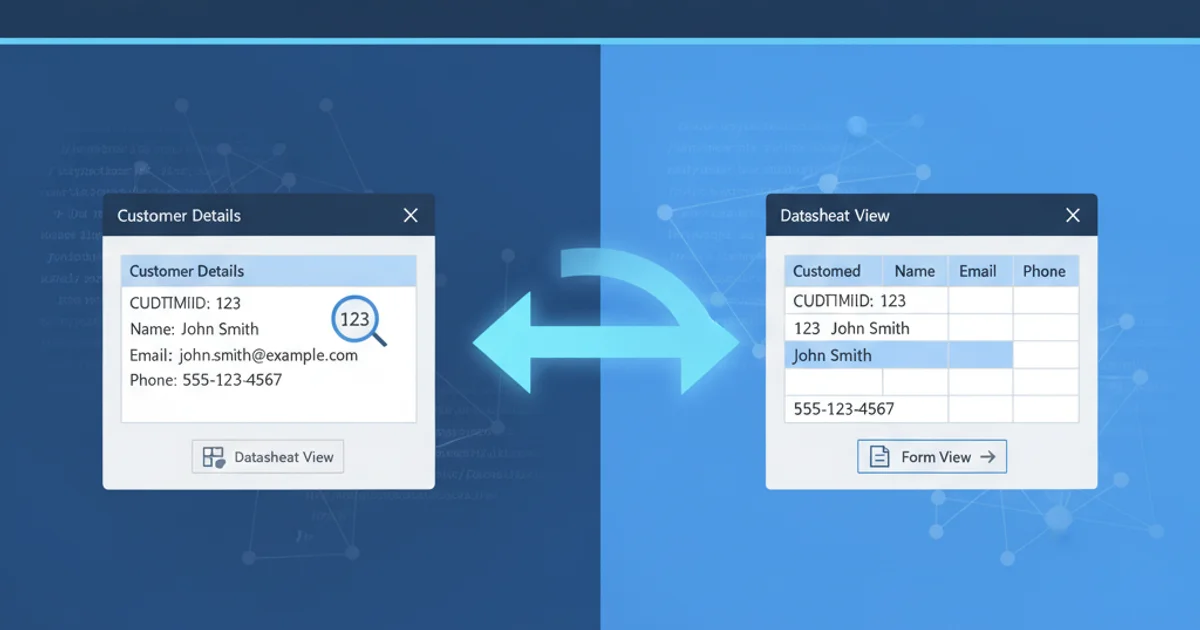Click the document icon beside Form View
This screenshot has width=1200, height=630.
tap(879, 457)
